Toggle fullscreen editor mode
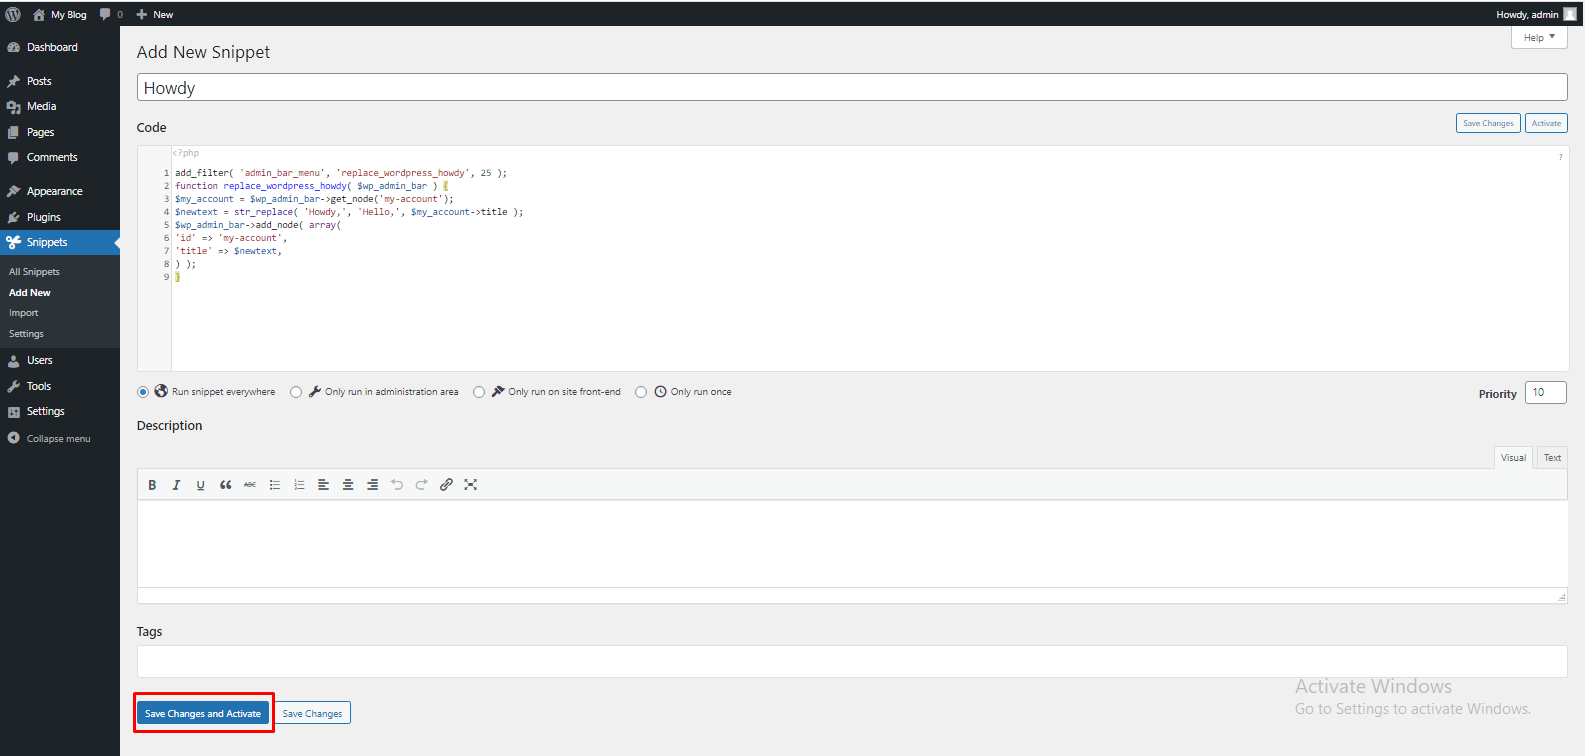Image resolution: width=1585 pixels, height=756 pixels. click(x=471, y=485)
